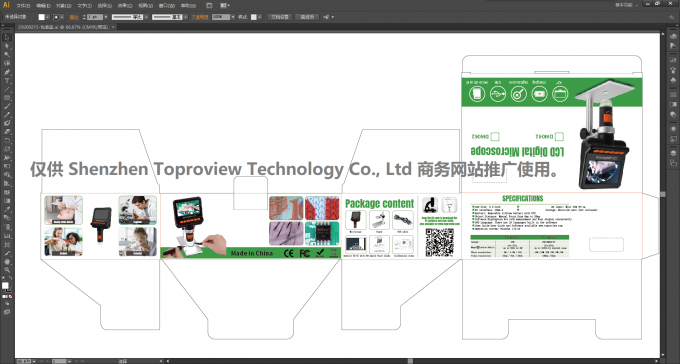Image resolution: width=680 pixels, height=364 pixels.
Task: Open the brush definition dropdown (基本)
Action: pyautogui.click(x=186, y=17)
